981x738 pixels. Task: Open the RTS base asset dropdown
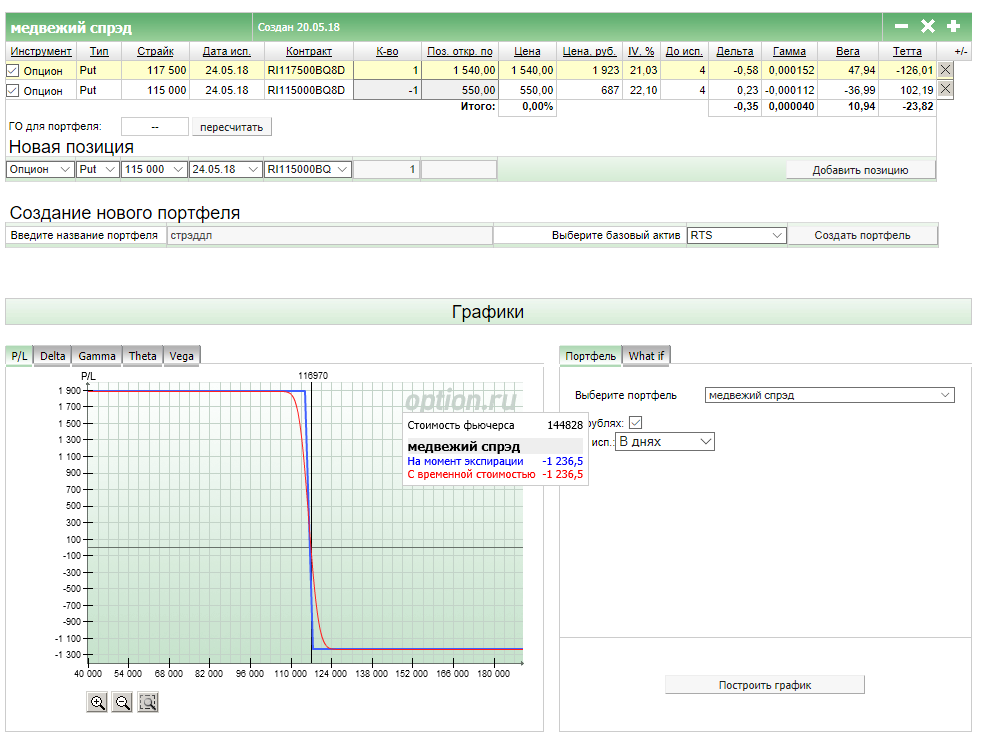pyautogui.click(x=736, y=235)
